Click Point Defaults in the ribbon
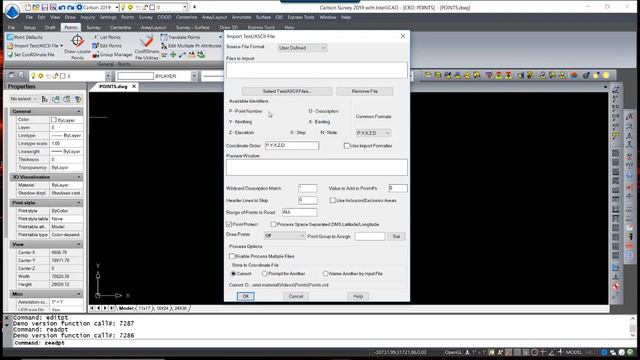 25,37
